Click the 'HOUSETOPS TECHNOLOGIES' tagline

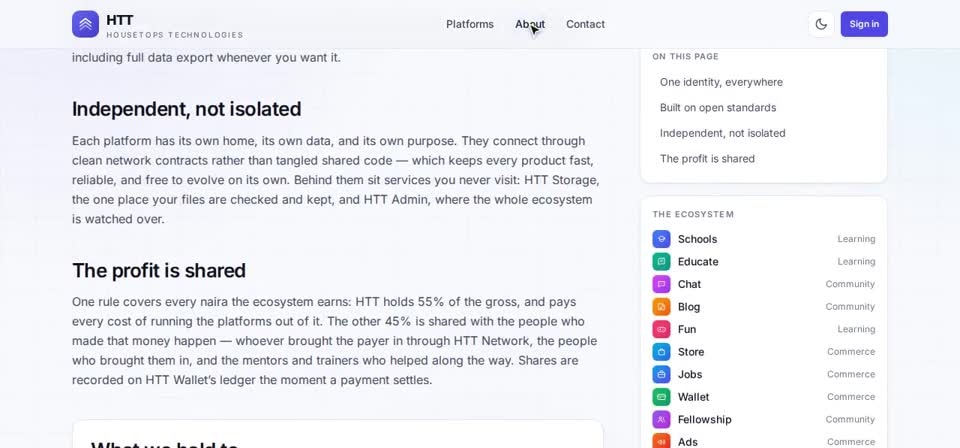[174, 35]
